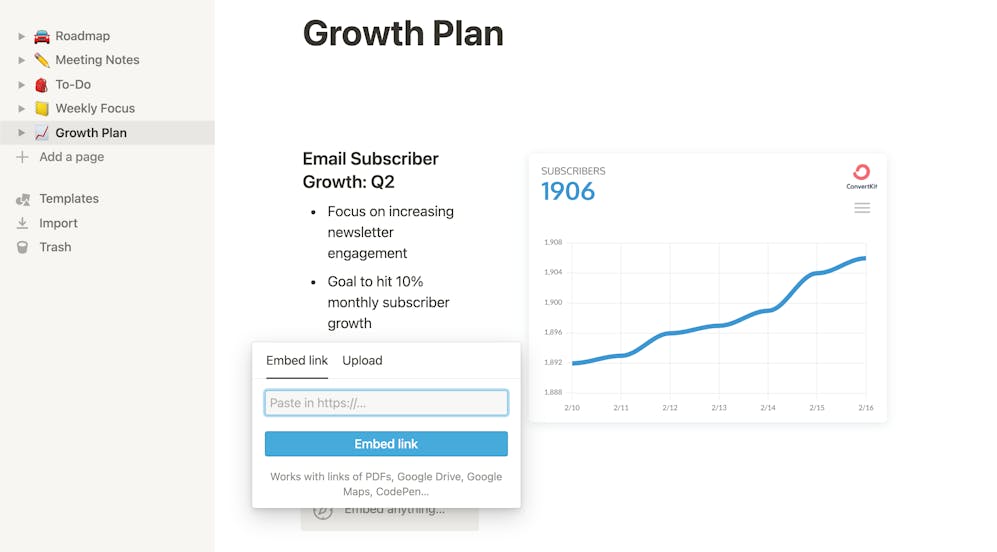
Task: Click the Meeting Notes pencil icon
Action: point(42,60)
